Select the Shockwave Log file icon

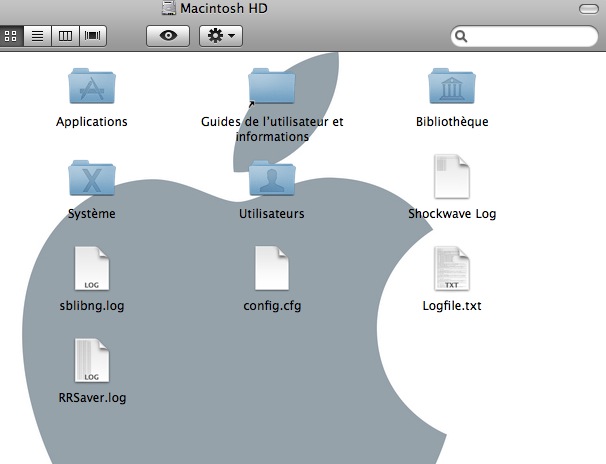(452, 177)
